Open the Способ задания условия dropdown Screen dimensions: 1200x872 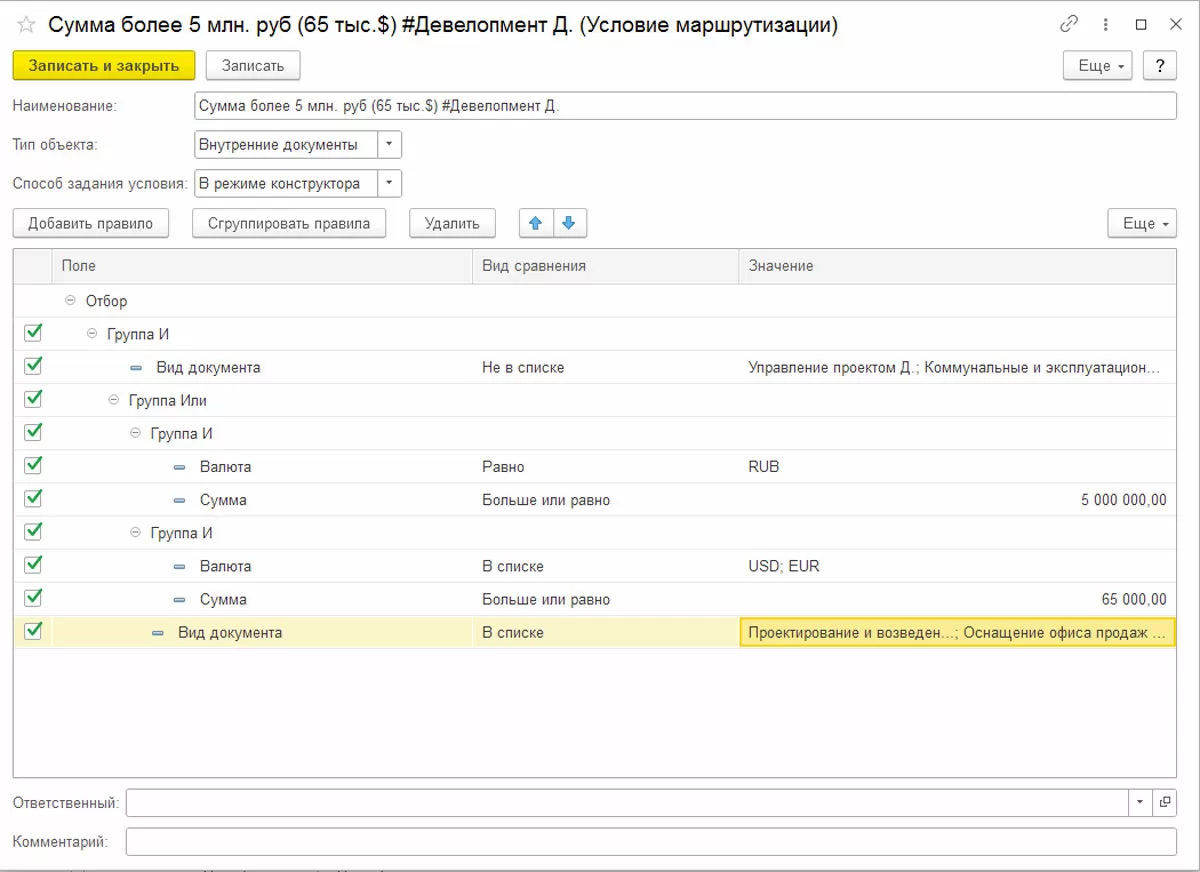389,183
